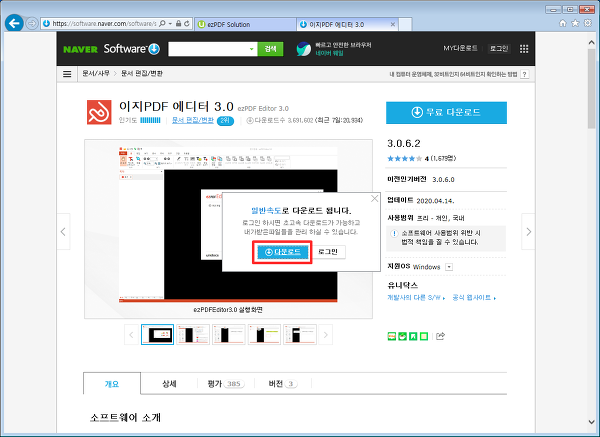Click 로그인 in the header
The image size is (600, 437).
tap(499, 49)
